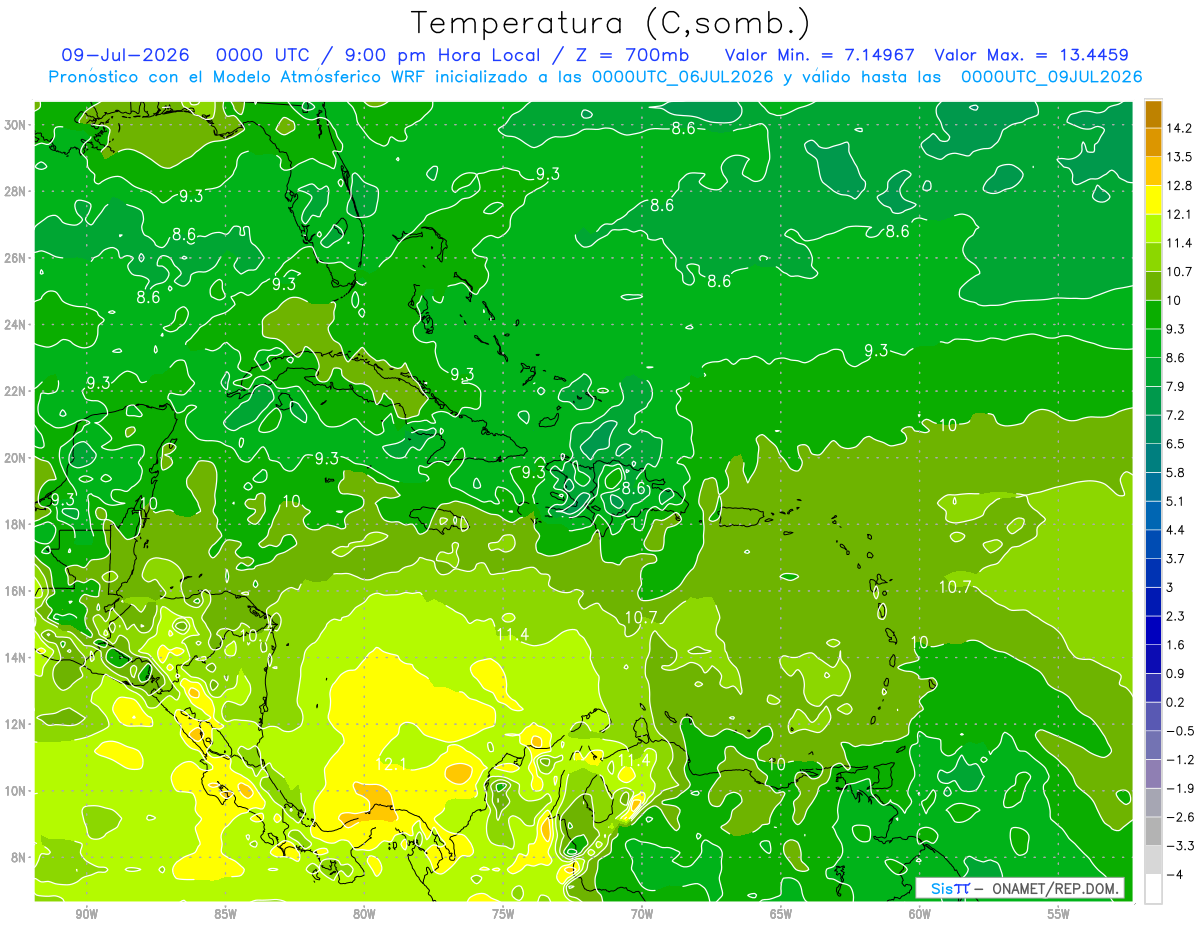Screen dimensions: 1200x927
Task: Click the '22N' latitude axis label
Action: [17, 391]
